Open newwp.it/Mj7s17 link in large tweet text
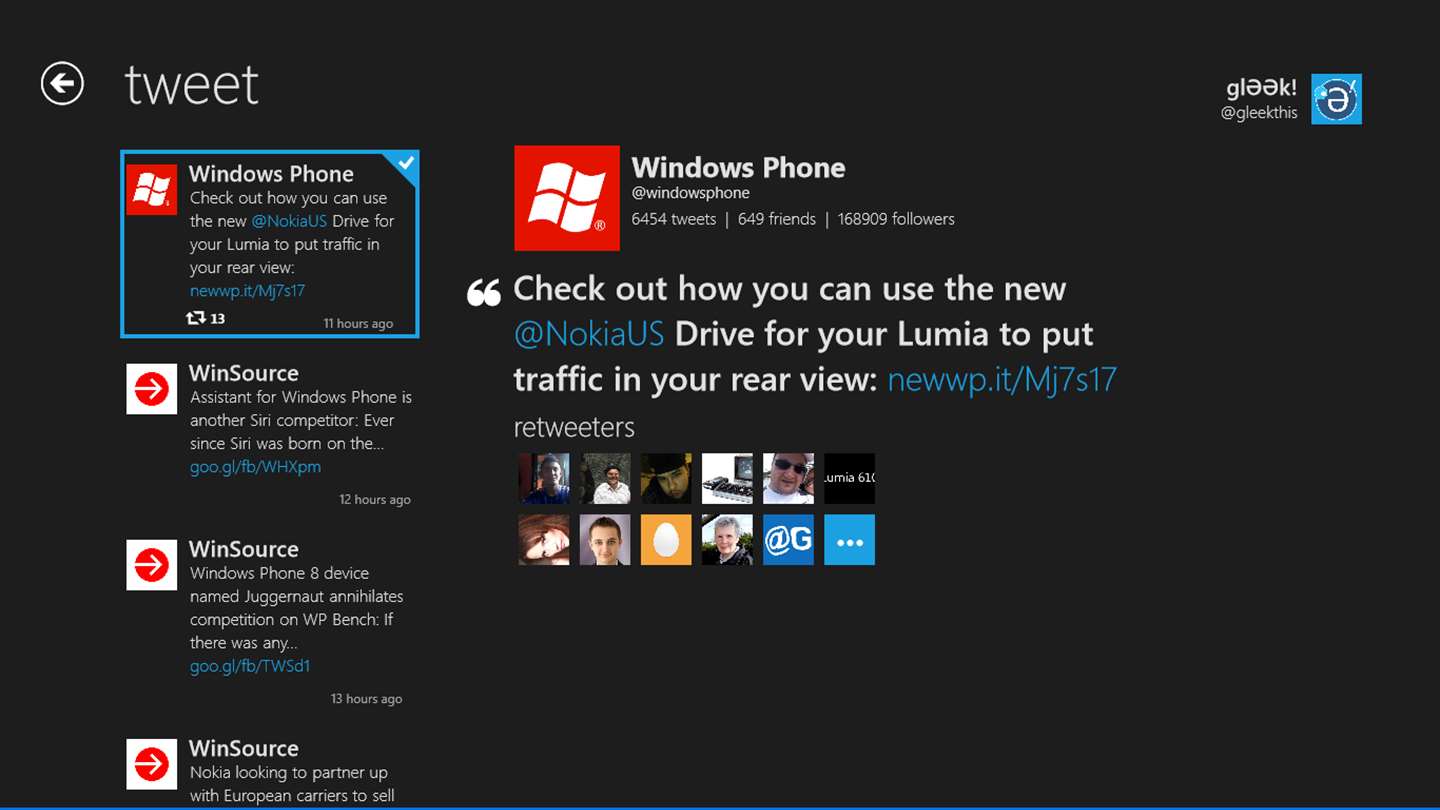 [x=1002, y=380]
